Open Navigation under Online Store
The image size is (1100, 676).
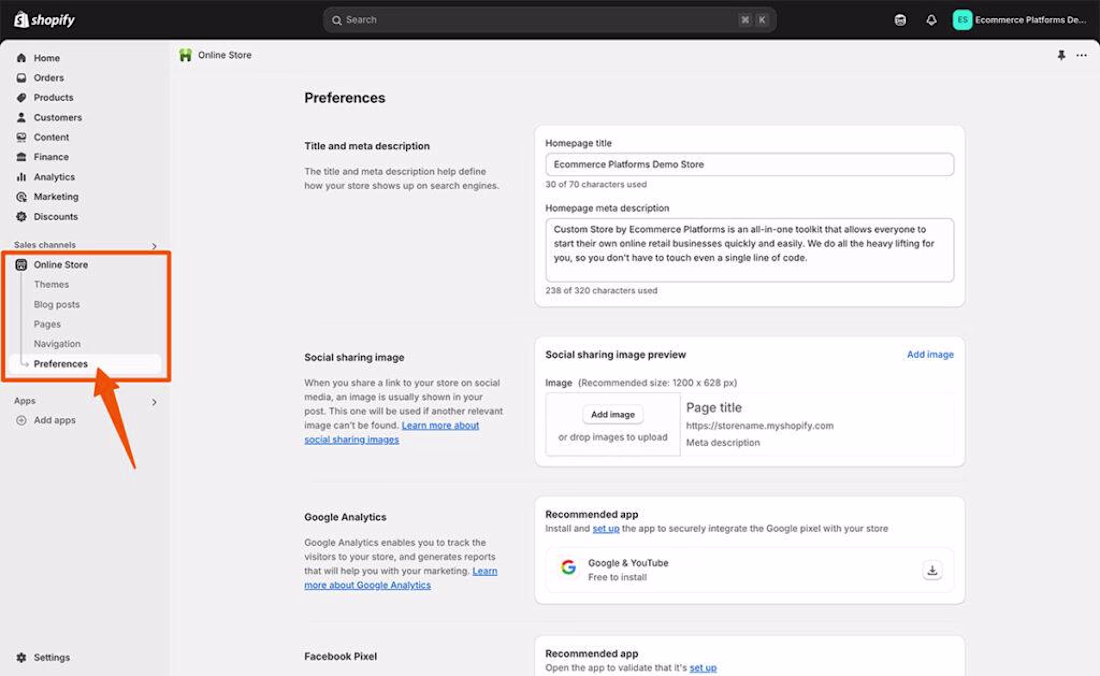(57, 344)
